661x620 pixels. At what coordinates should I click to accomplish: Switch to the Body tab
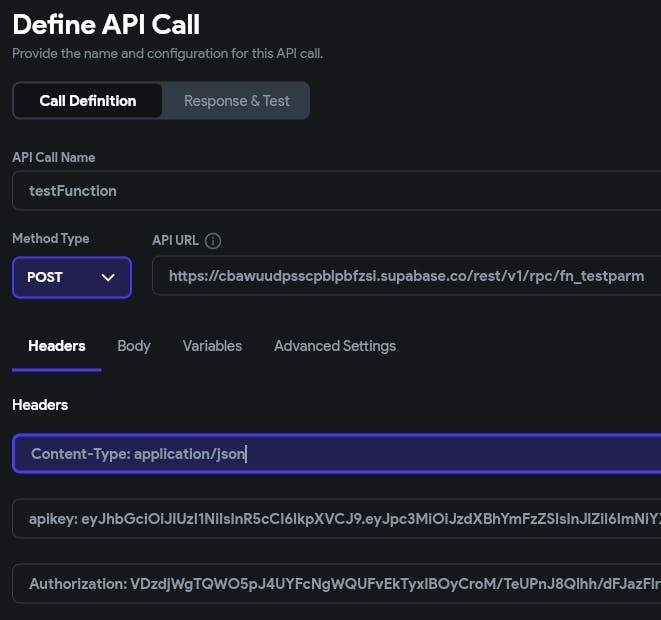point(134,346)
